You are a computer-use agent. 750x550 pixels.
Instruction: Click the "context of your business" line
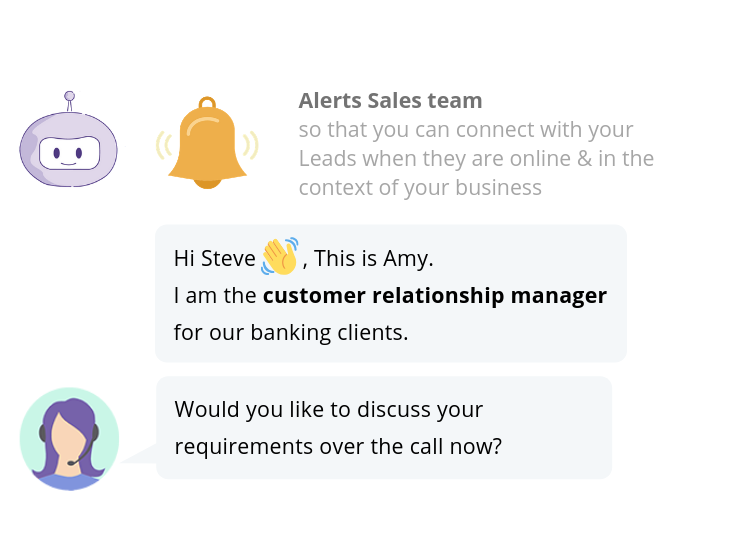click(420, 187)
